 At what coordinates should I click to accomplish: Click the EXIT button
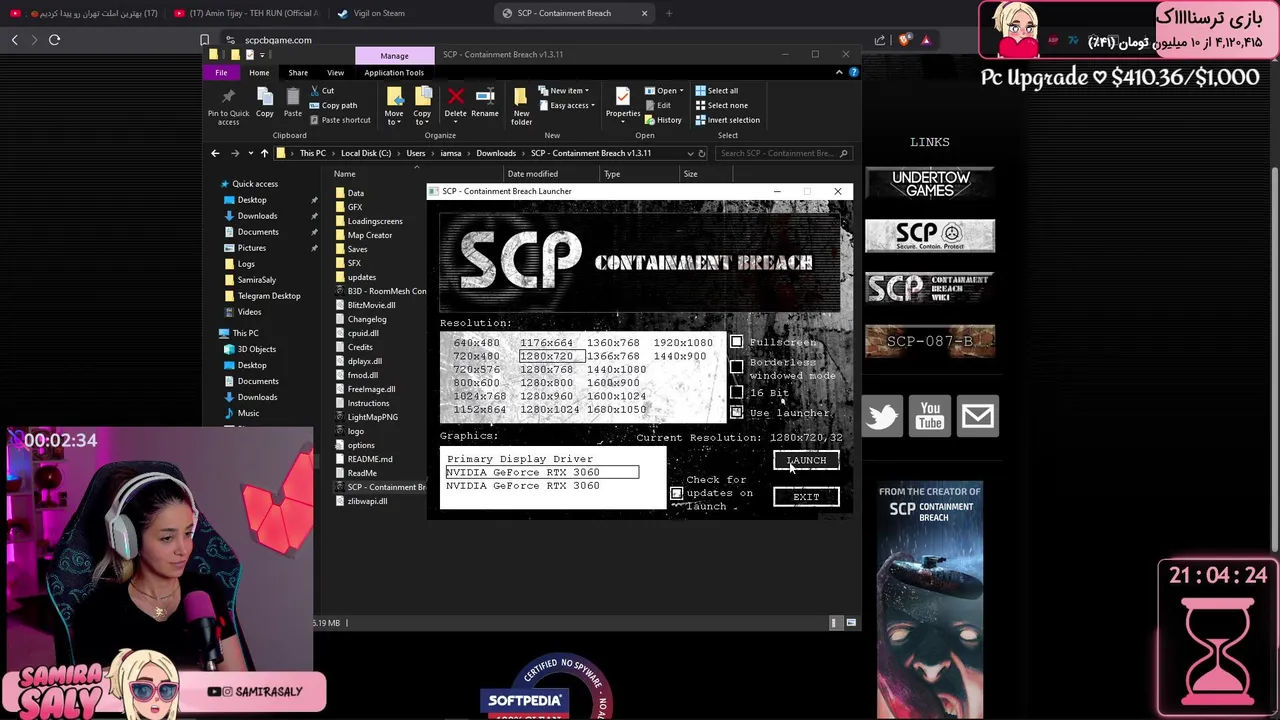click(806, 497)
